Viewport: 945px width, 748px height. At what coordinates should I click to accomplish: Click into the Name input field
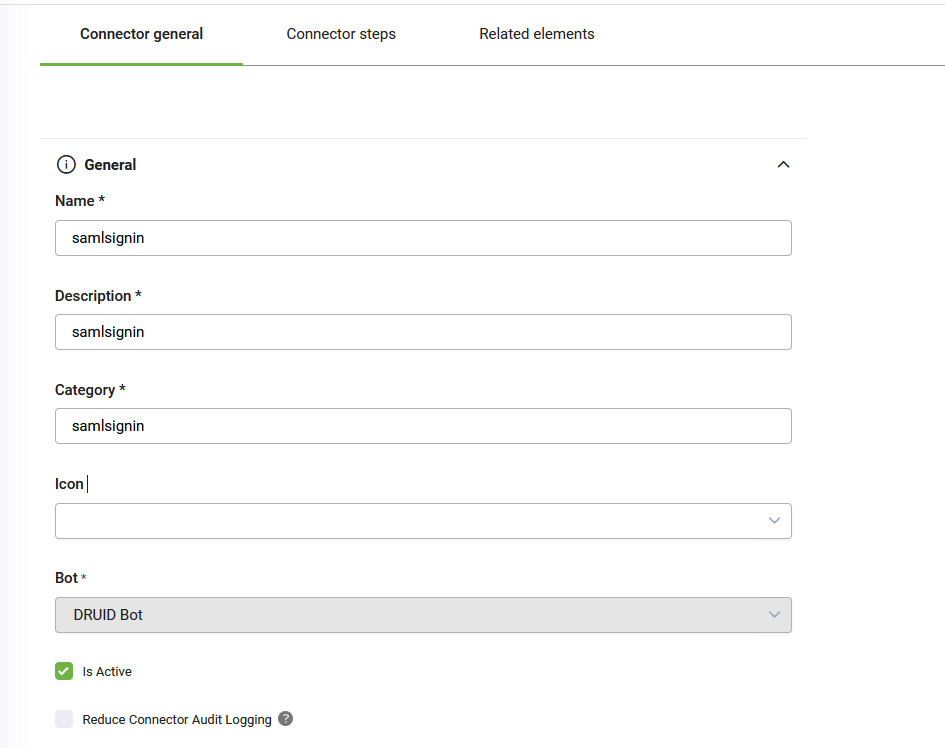coord(423,238)
